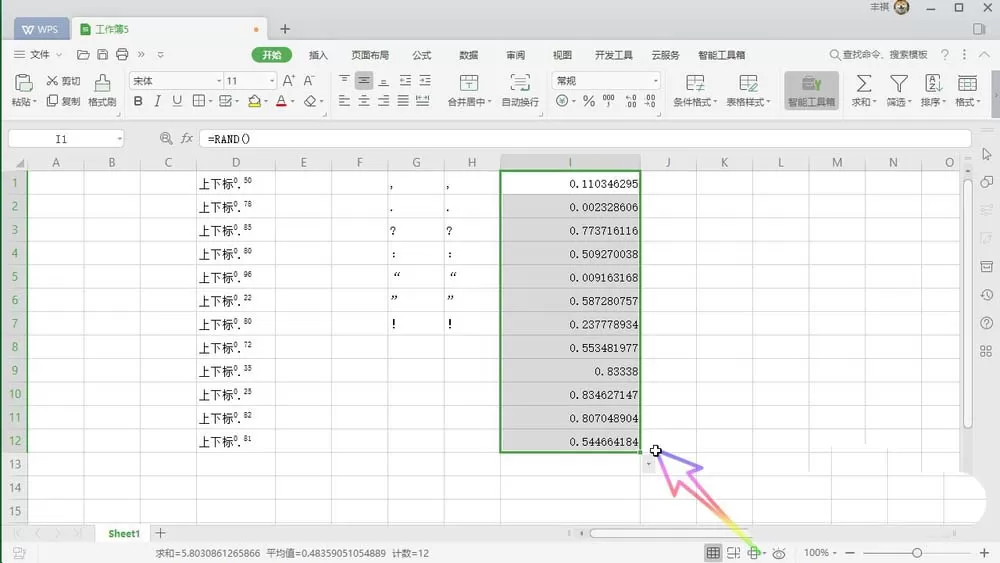Toggle center text alignment
Image resolution: width=1000 pixels, height=563 pixels.
364,101
